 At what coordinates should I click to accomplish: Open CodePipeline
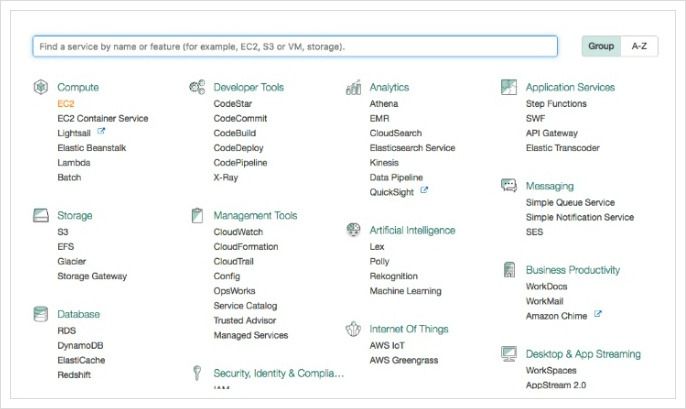pyautogui.click(x=240, y=163)
